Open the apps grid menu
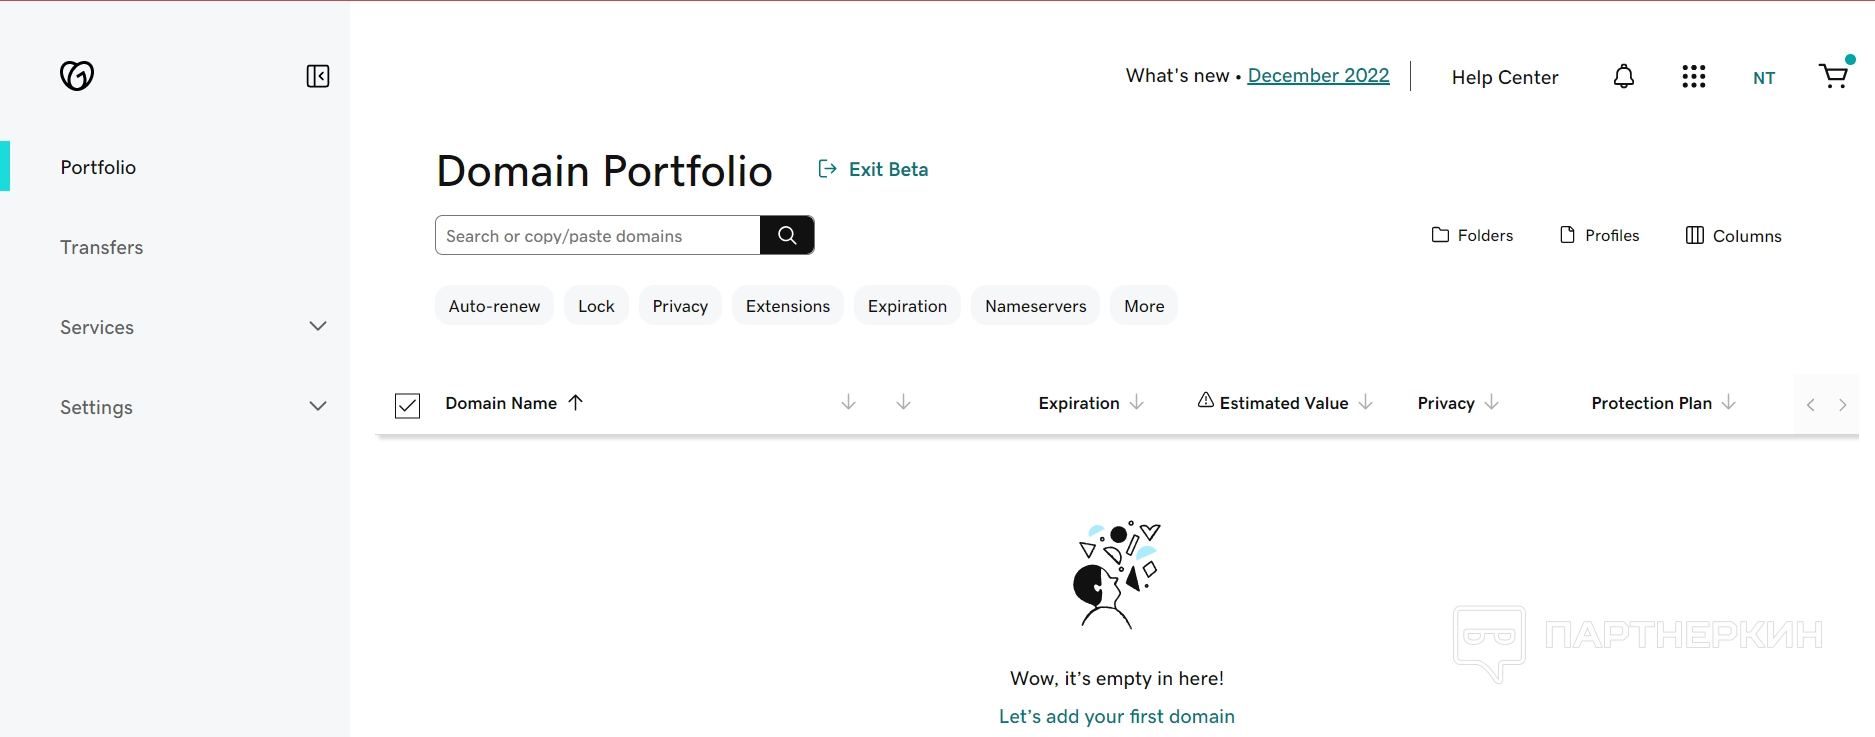The image size is (1875, 737). click(x=1694, y=77)
